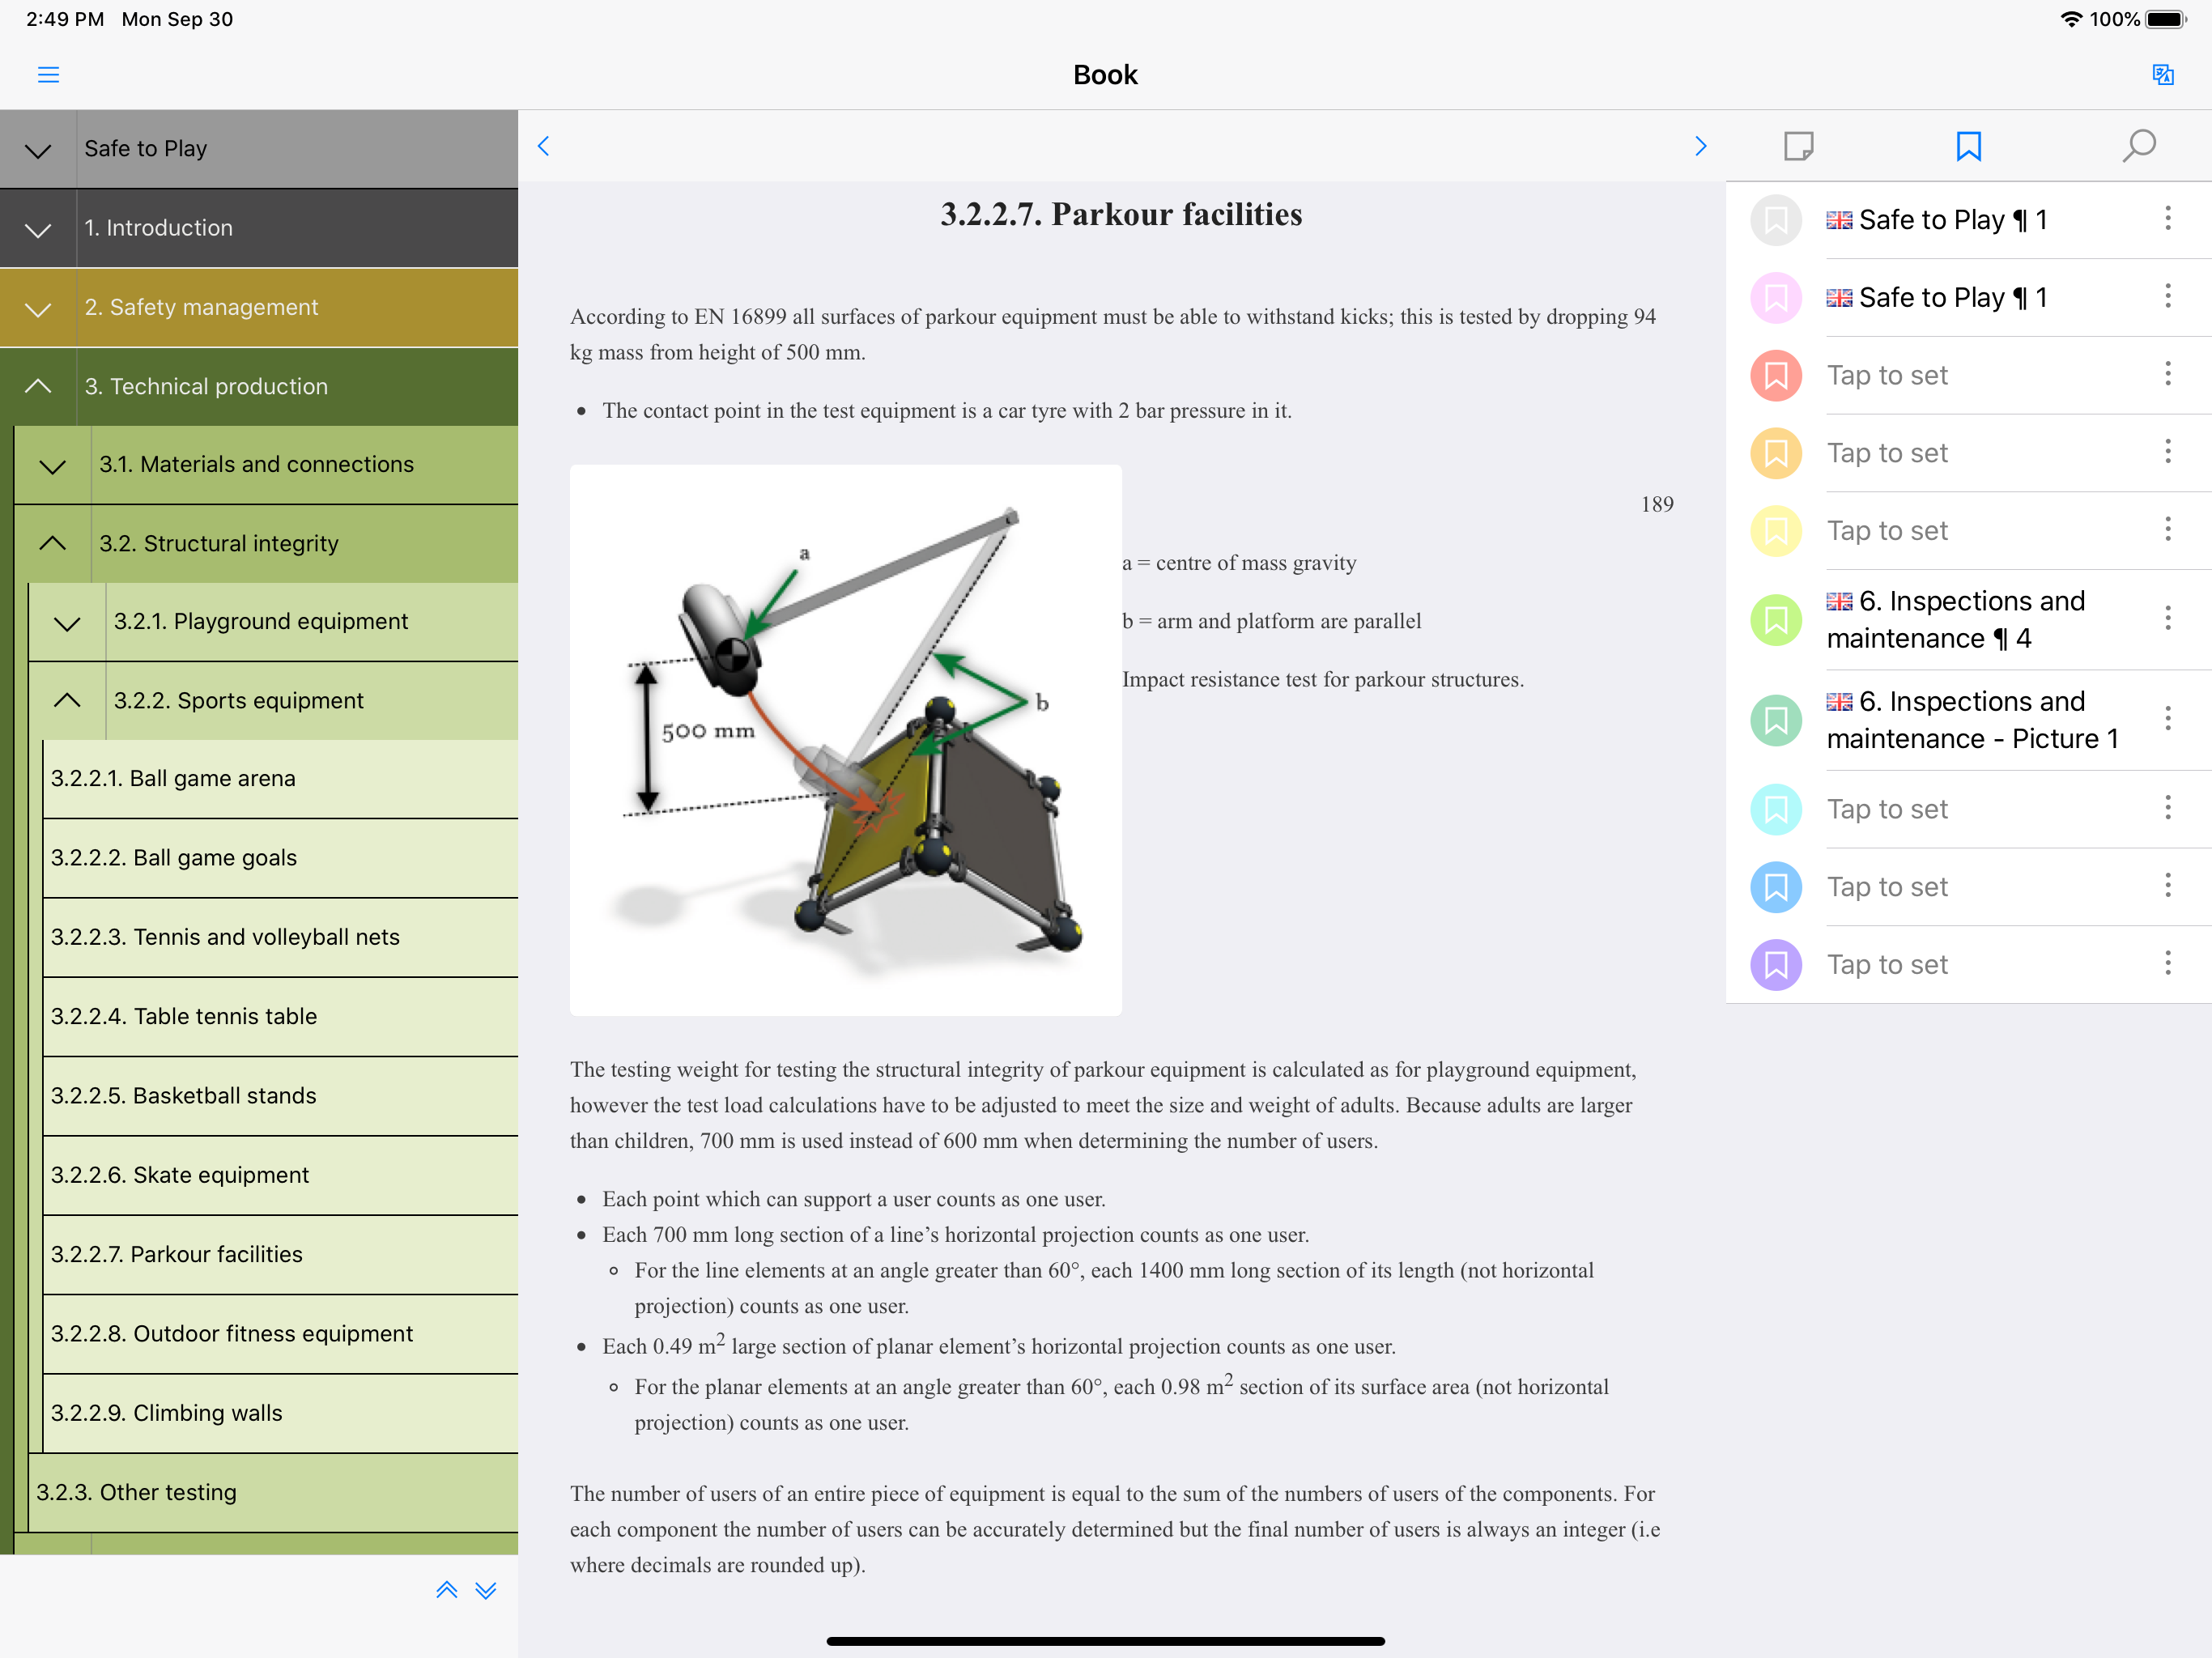The width and height of the screenshot is (2212, 1658).
Task: Open 3.2.2.5. Basketball stands
Action: [281, 1096]
